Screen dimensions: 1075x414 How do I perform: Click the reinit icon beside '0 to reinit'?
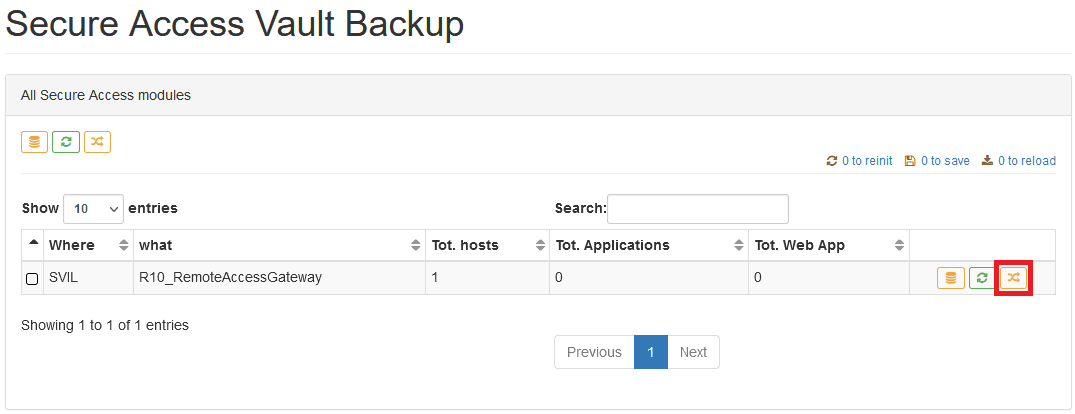click(x=832, y=161)
